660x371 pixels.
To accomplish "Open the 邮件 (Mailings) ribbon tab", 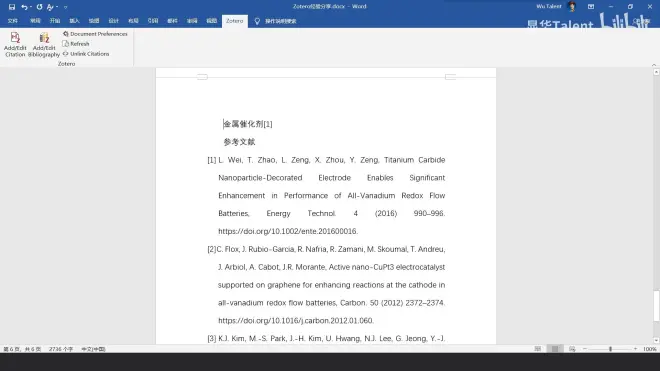I will click(172, 21).
